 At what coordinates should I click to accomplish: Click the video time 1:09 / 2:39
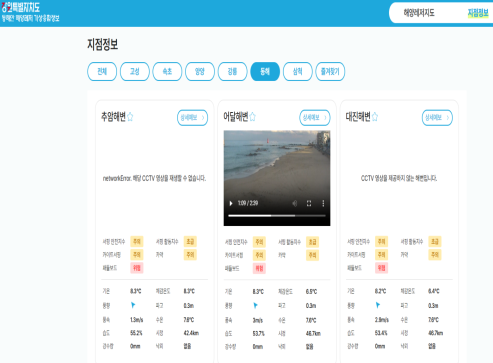[x=248, y=203]
